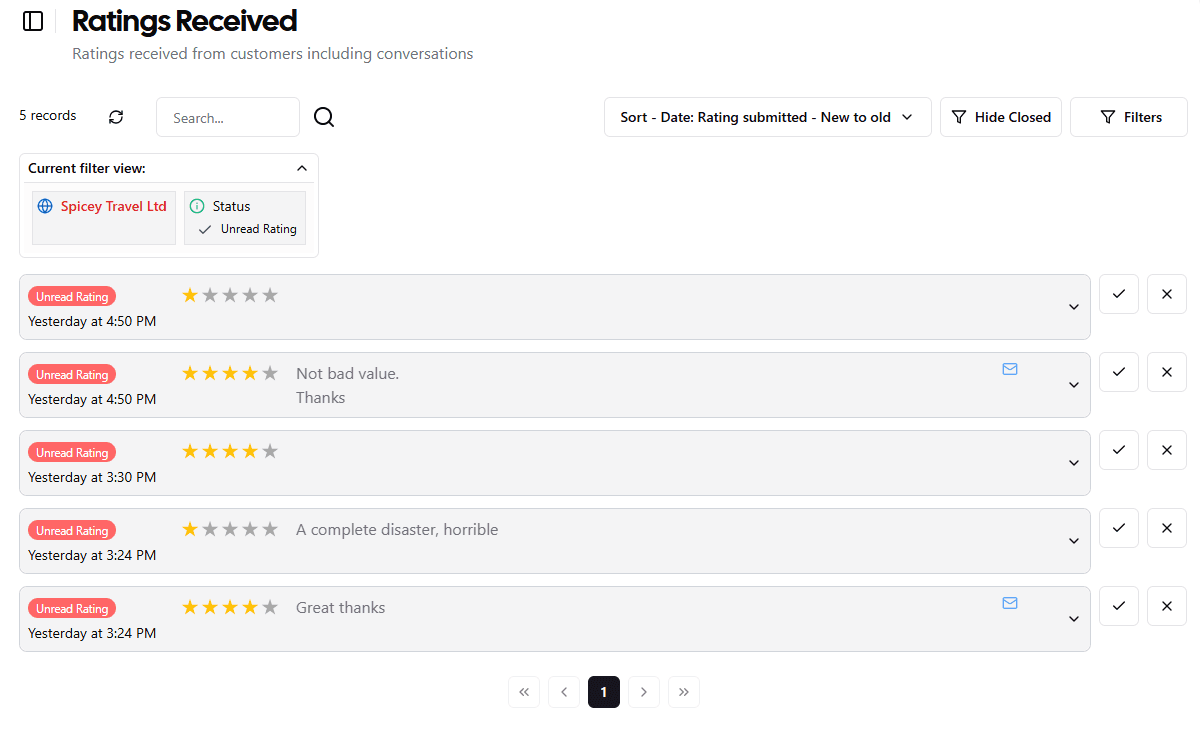Click the envelope icon on 'Great thanks' row
The width and height of the screenshot is (1200, 733).
(1010, 603)
